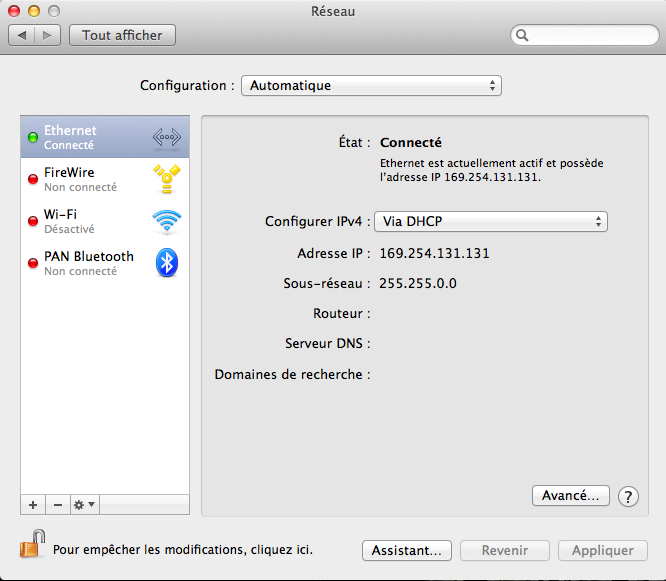666x581 pixels.
Task: Click the Ethernet double-arrow icon
Action: click(166, 137)
